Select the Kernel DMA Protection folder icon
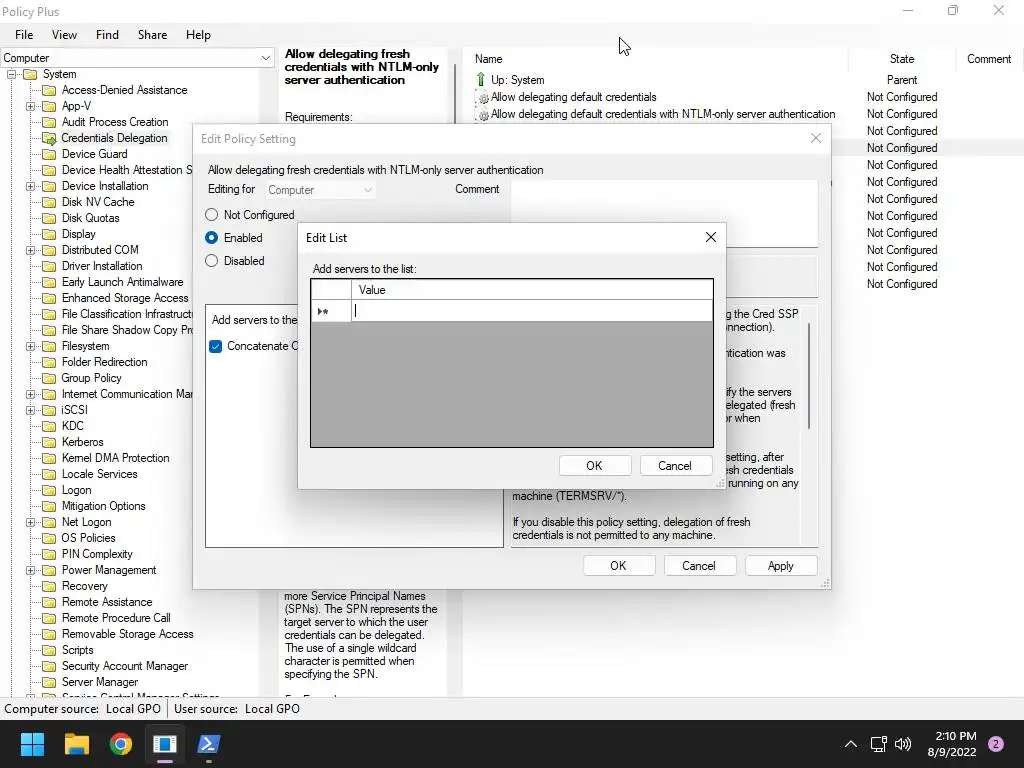The height and width of the screenshot is (768, 1024). point(49,458)
